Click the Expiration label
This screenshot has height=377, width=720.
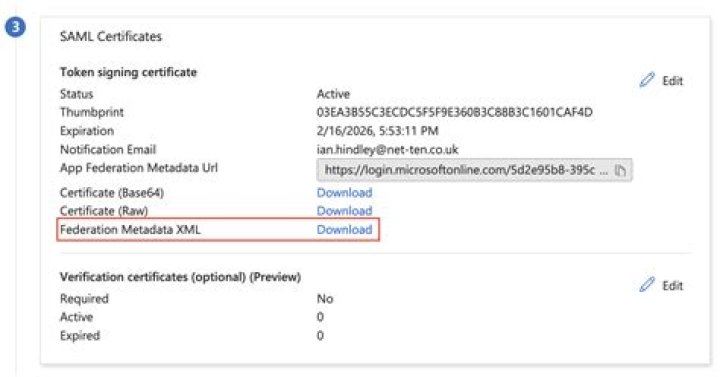[x=87, y=131]
